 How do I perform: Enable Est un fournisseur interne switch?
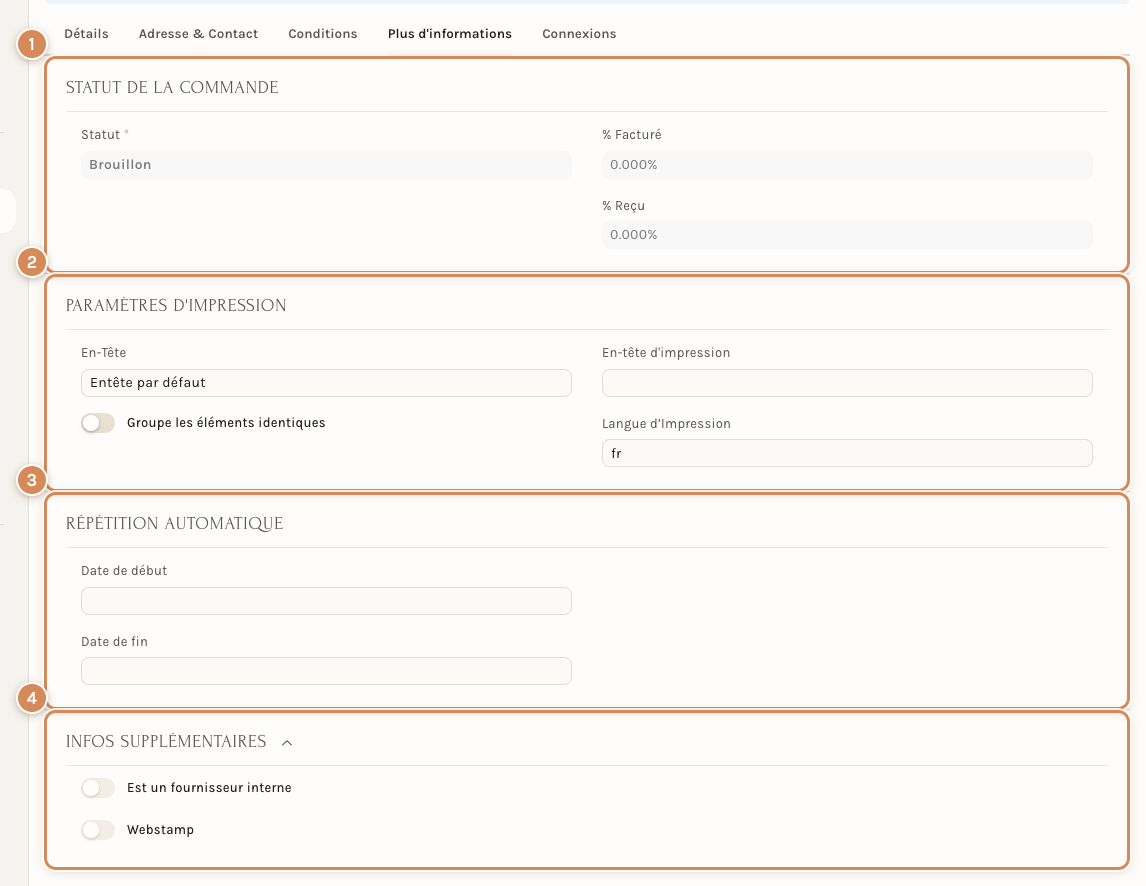98,788
